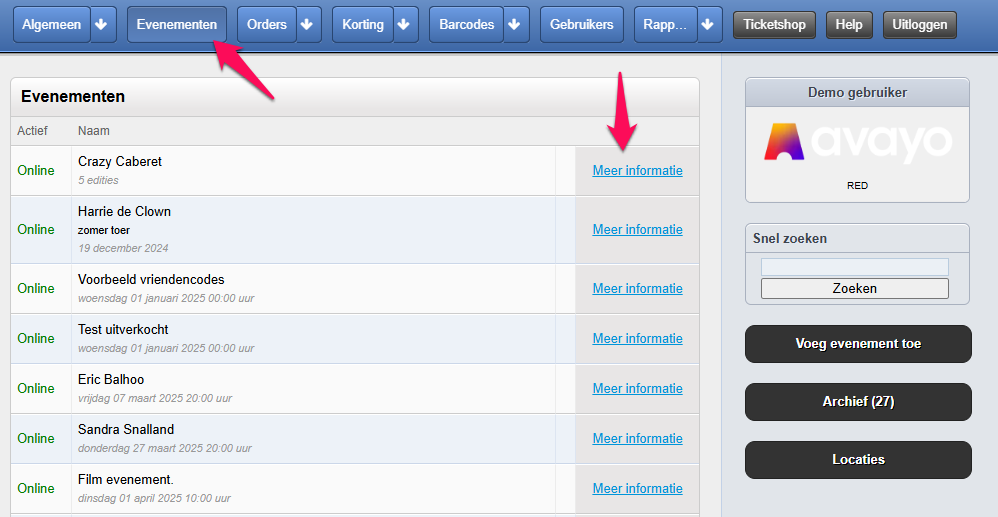Expand the Rapp... dropdown arrow

[710, 25]
